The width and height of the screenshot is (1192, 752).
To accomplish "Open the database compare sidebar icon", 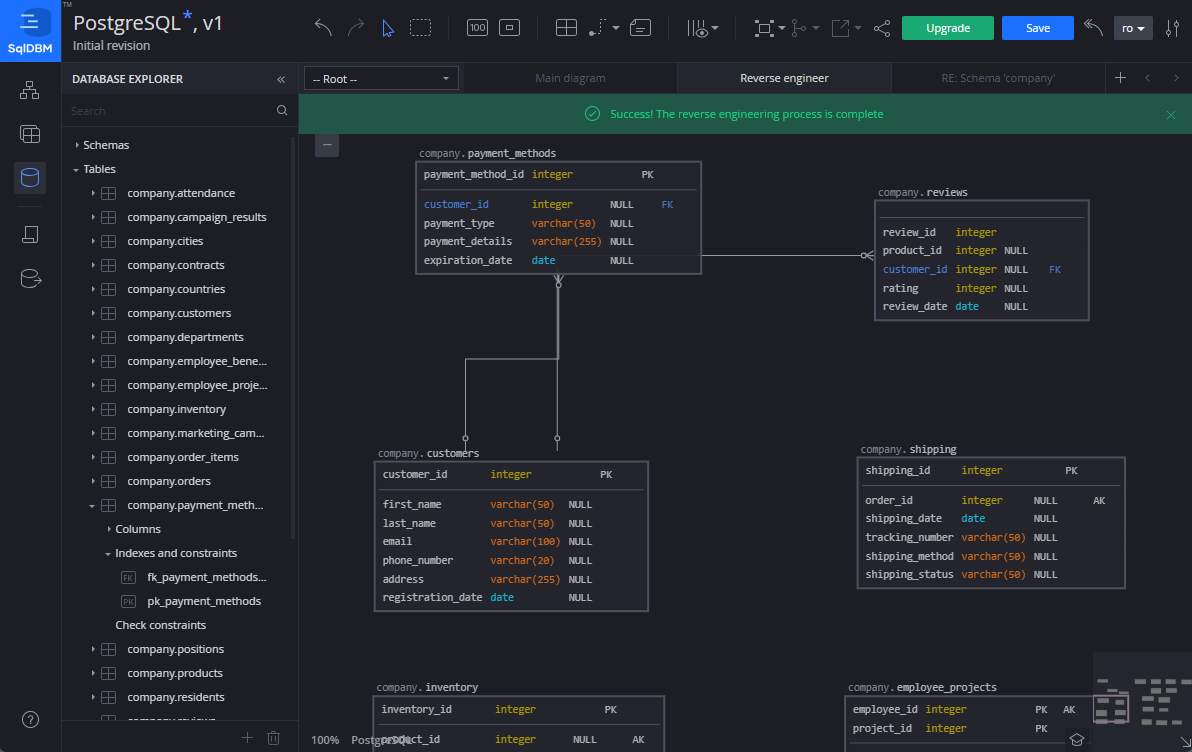I will point(30,279).
